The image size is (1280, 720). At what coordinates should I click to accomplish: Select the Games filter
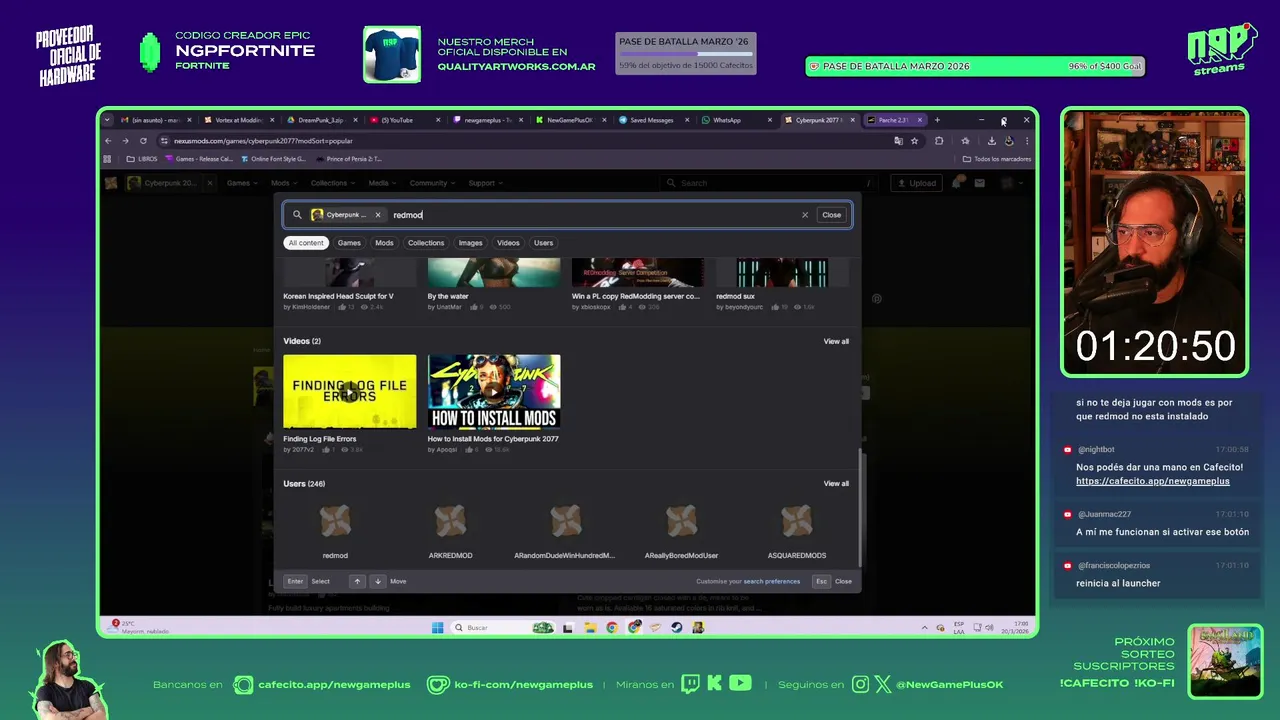(349, 243)
